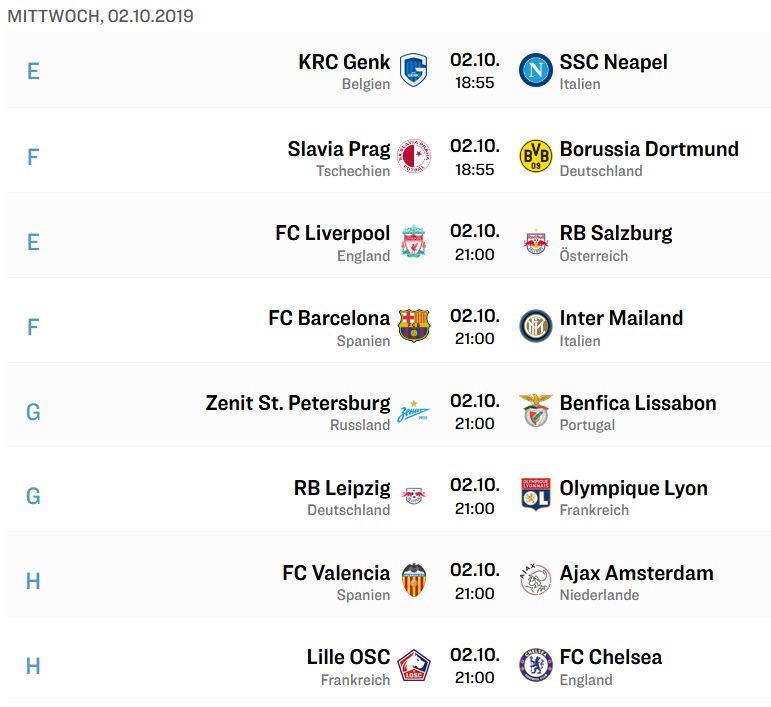This screenshot has width=771, height=707.
Task: Open the RB Leipzig team name
Action: 342,488
